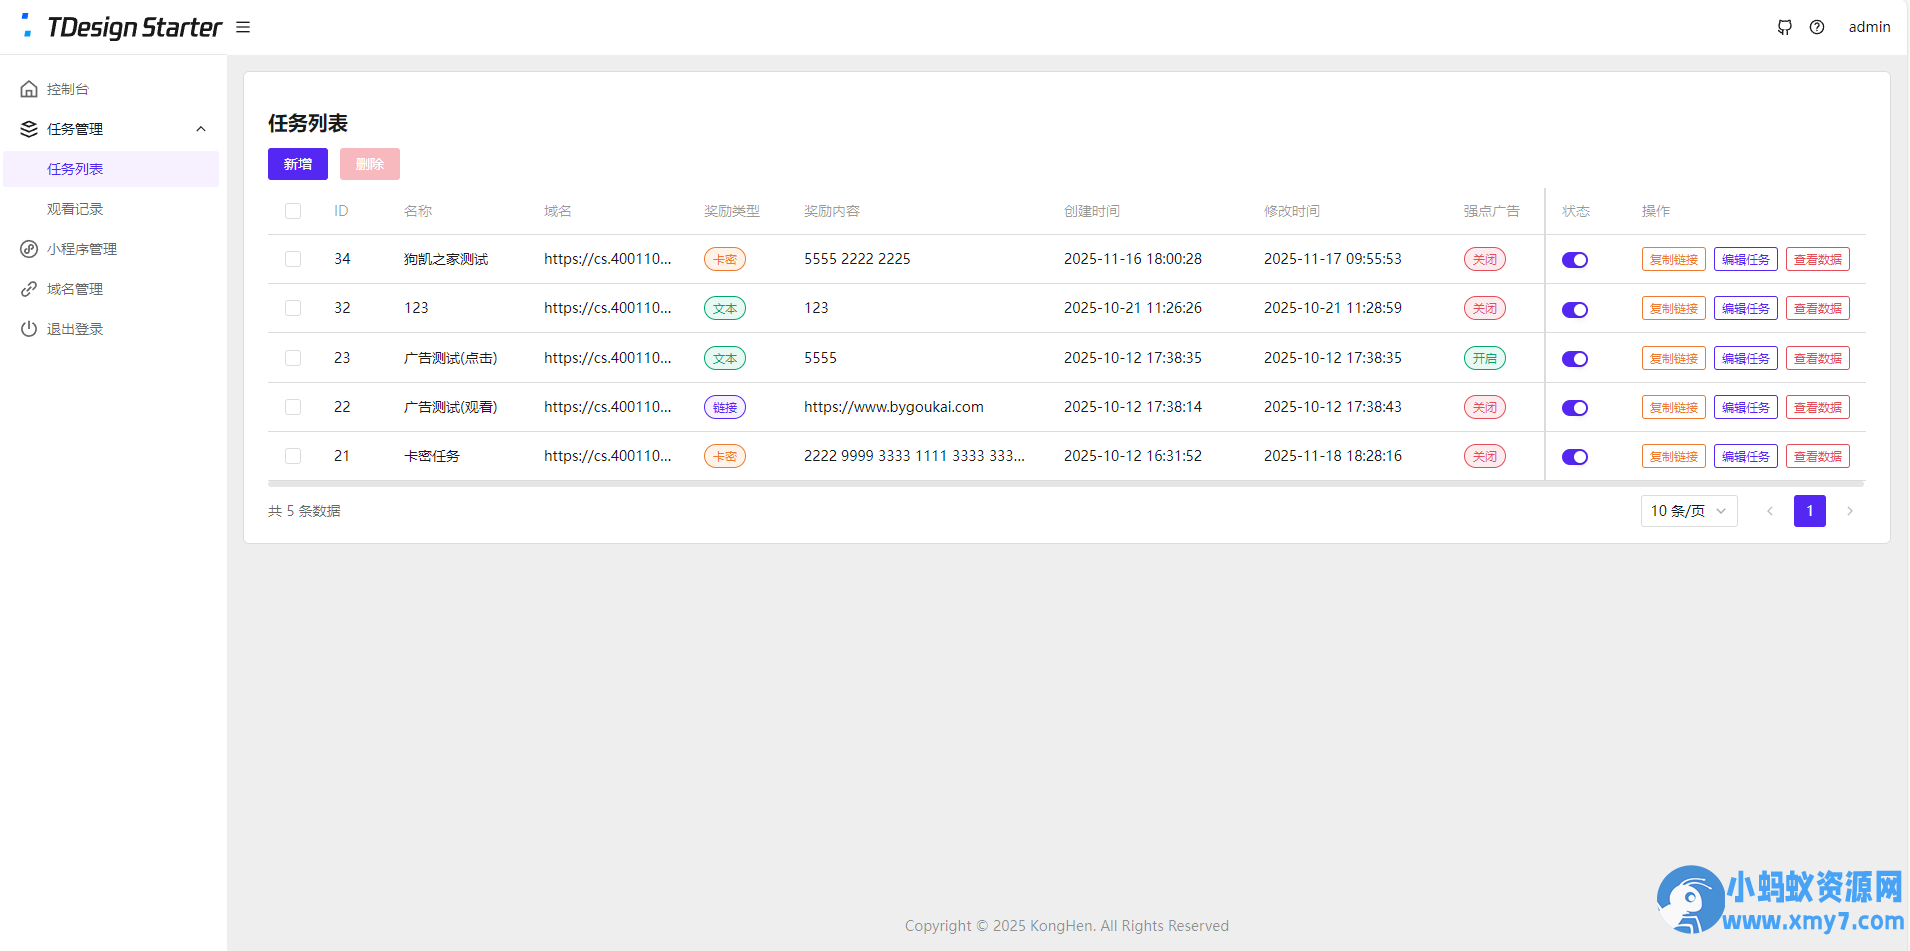Select the checkbox for task ID 23
Screen dimensions: 1910x951
293,358
